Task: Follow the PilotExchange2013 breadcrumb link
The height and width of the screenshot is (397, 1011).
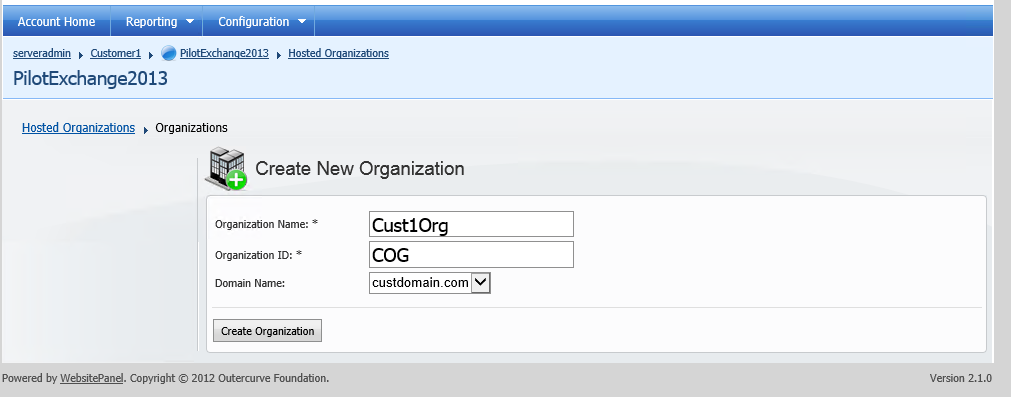Action: coord(224,53)
